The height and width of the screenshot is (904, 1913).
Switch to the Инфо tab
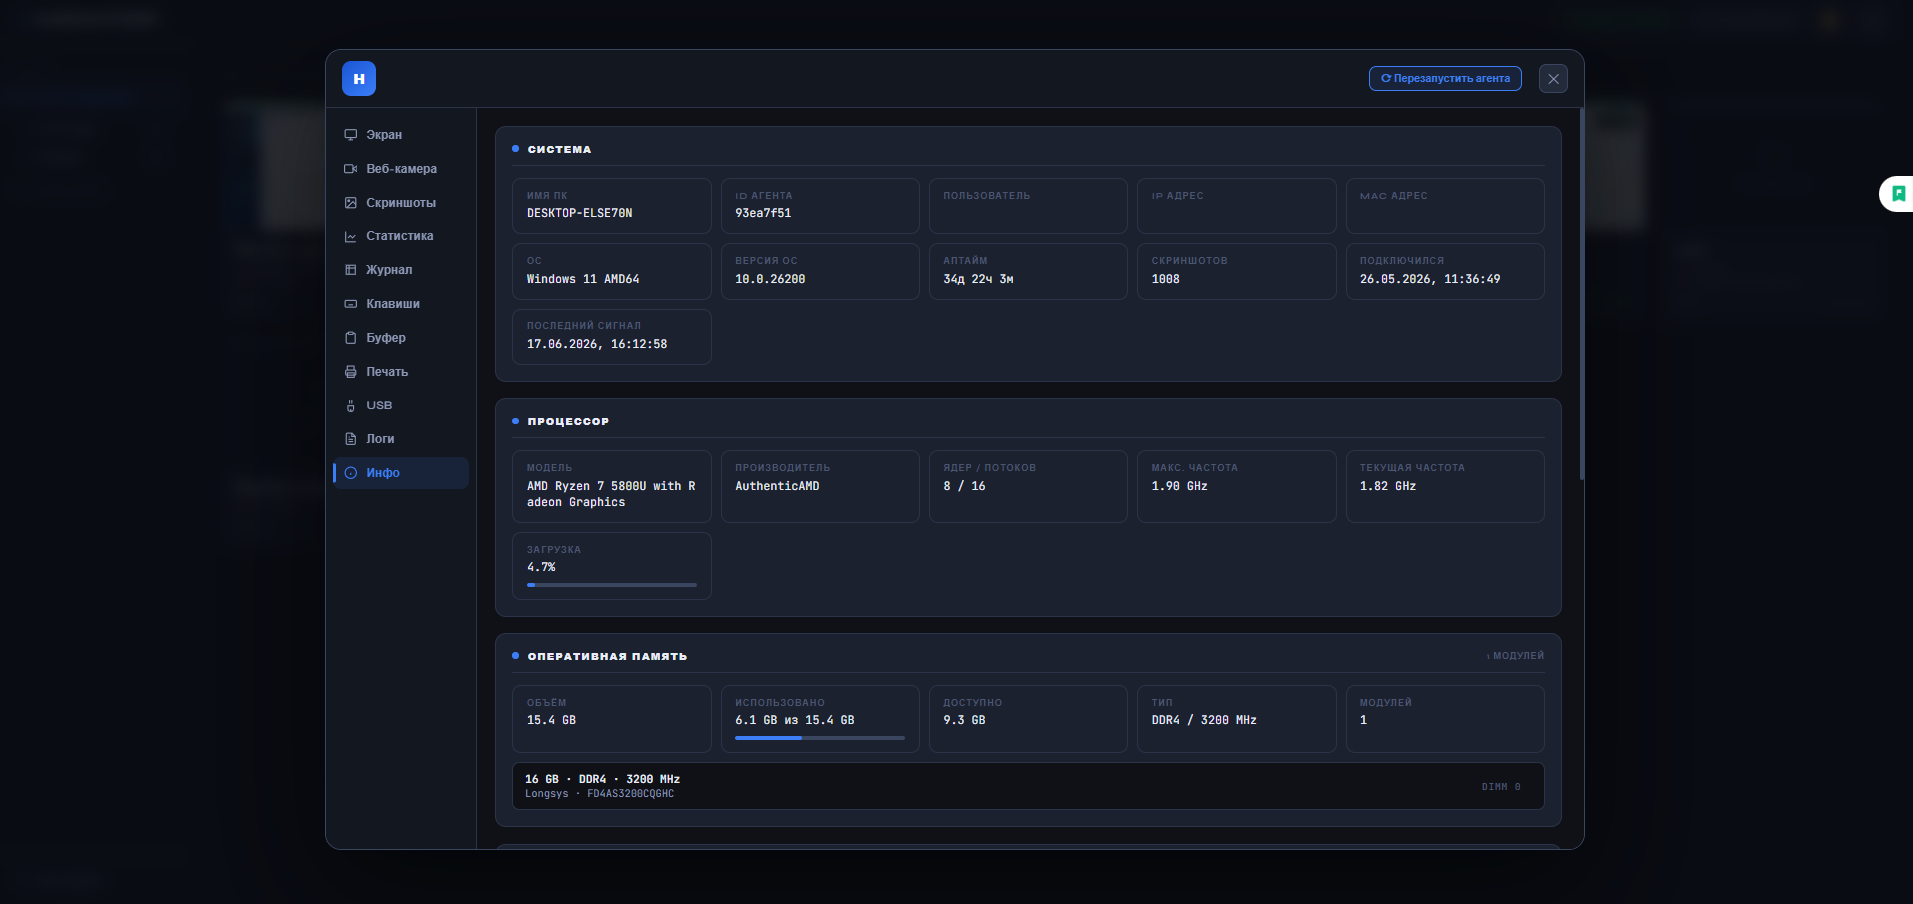(x=401, y=473)
